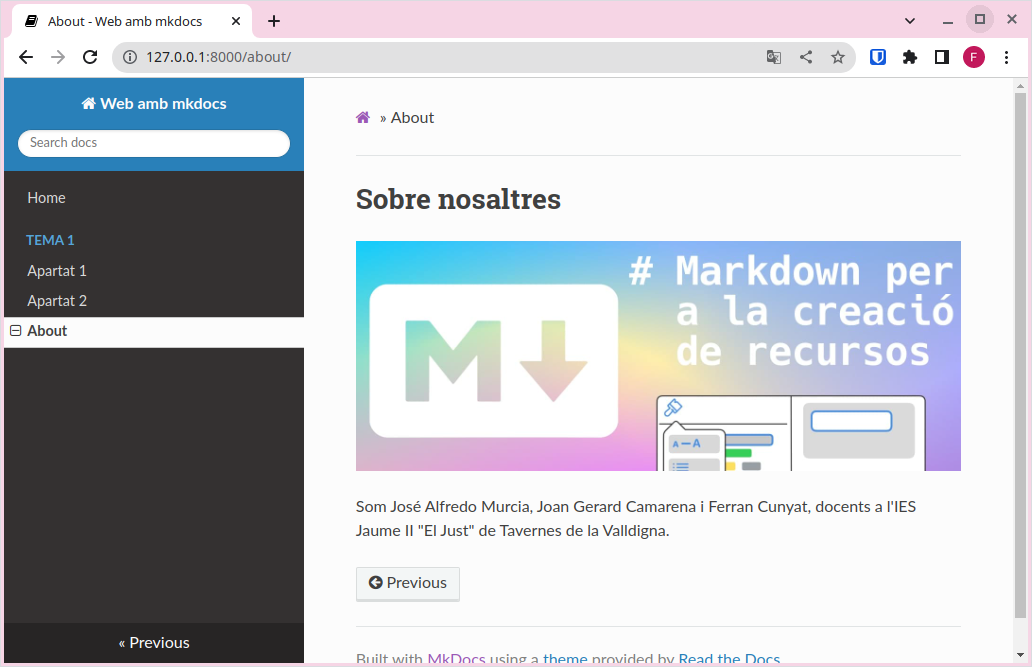Click the translate page icon in address bar
This screenshot has height=667, width=1032.
[774, 57]
